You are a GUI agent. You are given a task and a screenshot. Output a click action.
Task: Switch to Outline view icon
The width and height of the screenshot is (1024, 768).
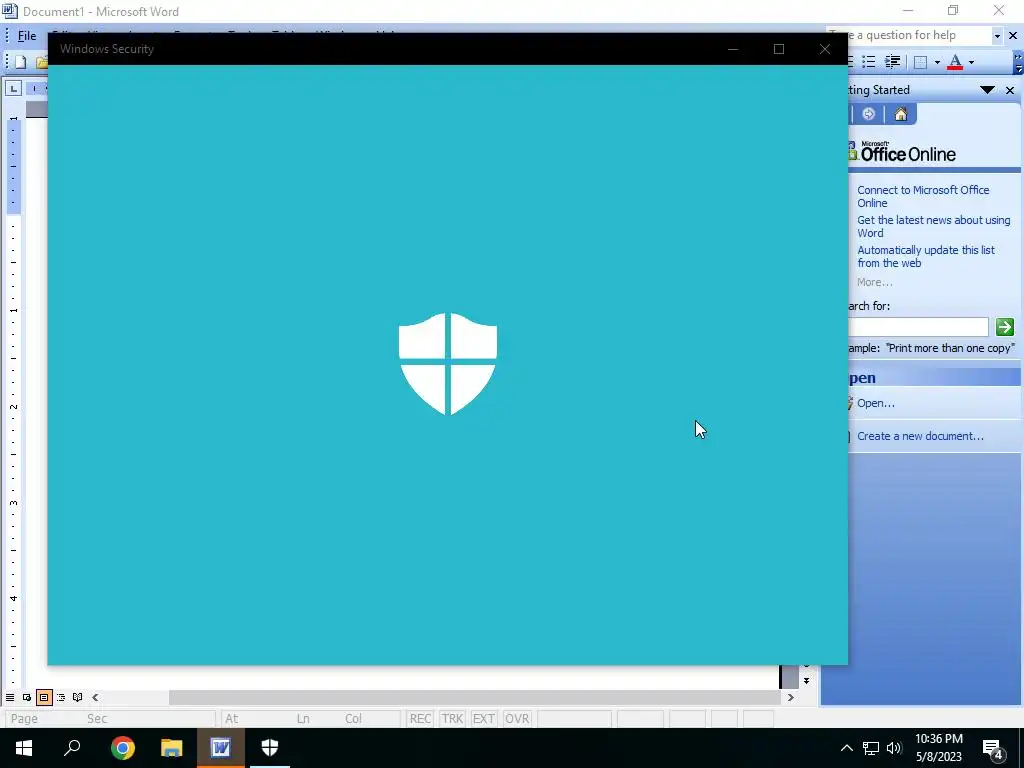[61, 697]
